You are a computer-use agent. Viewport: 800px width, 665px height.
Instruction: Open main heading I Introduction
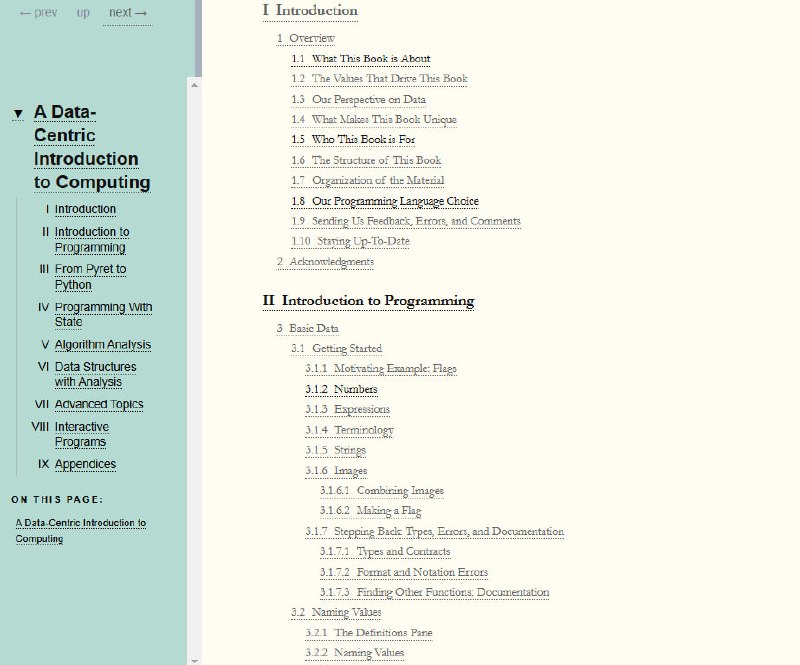point(310,11)
